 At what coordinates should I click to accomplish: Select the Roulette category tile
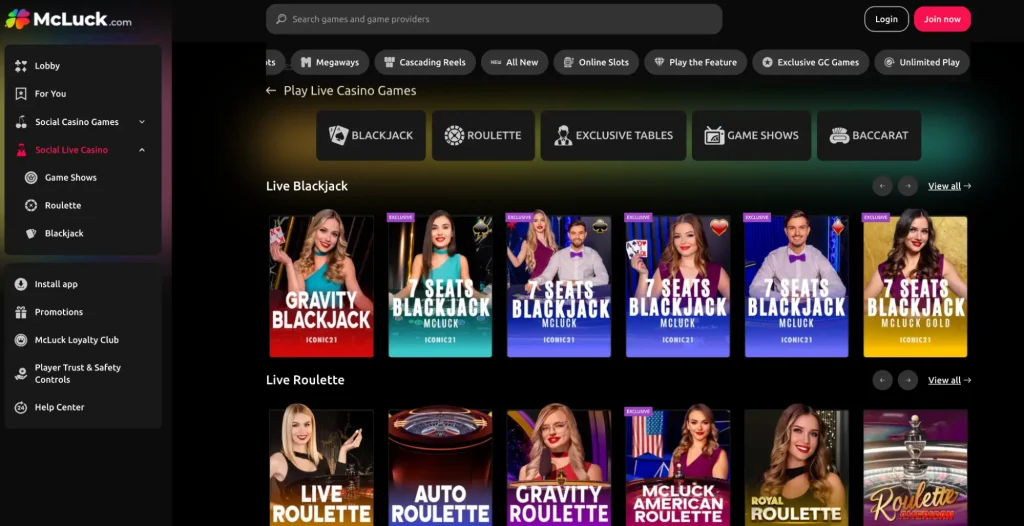pos(483,135)
